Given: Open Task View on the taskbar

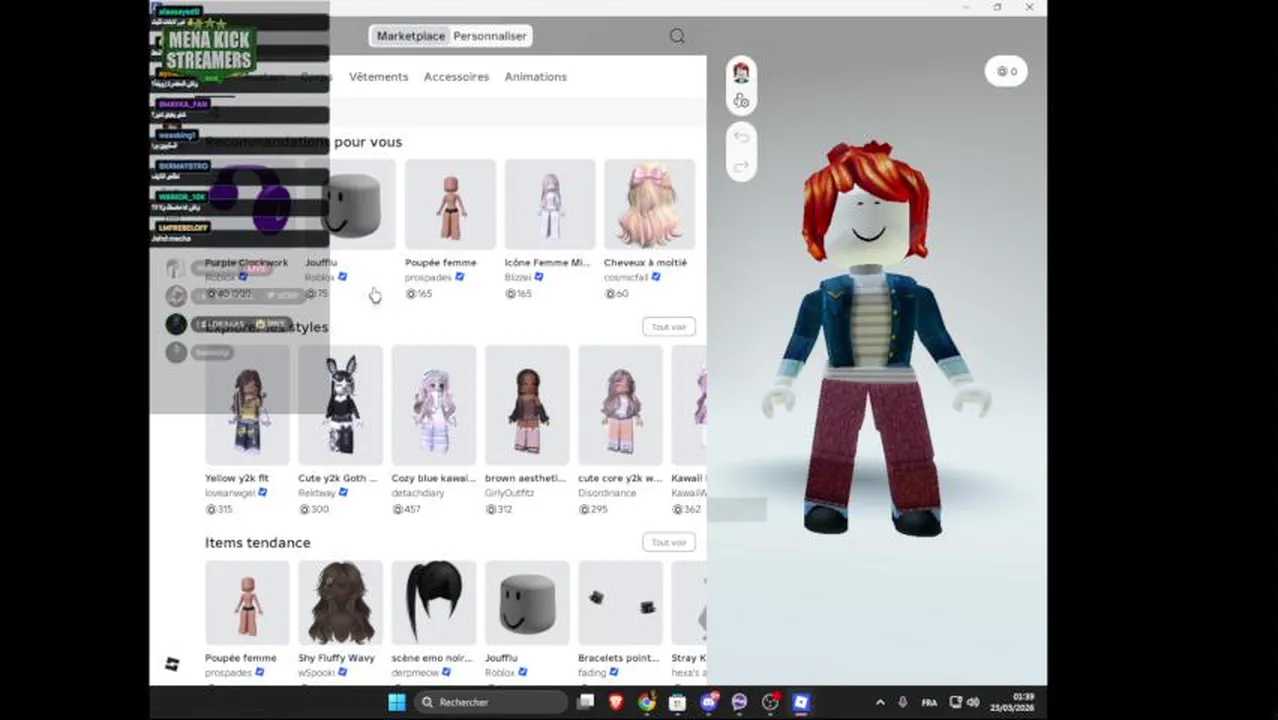Looking at the screenshot, I should 586,702.
